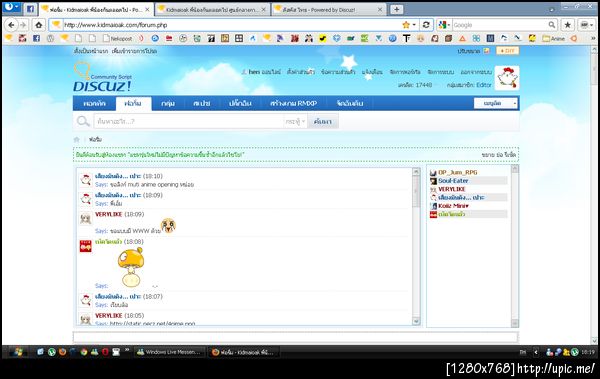
Task: Click the forum search text field
Action: (189, 121)
